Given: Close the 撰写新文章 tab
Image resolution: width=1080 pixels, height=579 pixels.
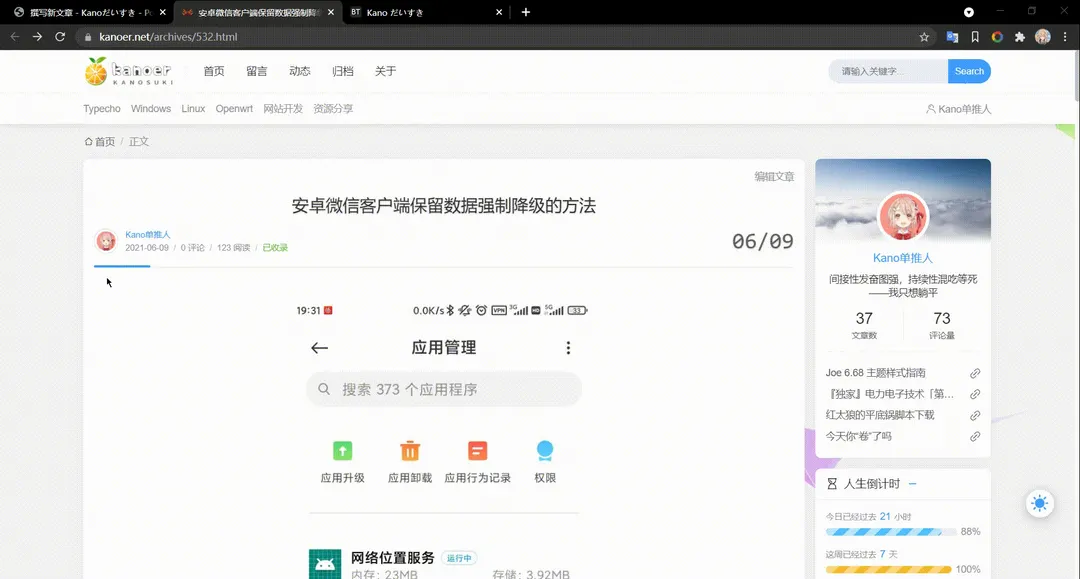Looking at the screenshot, I should pos(163,12).
